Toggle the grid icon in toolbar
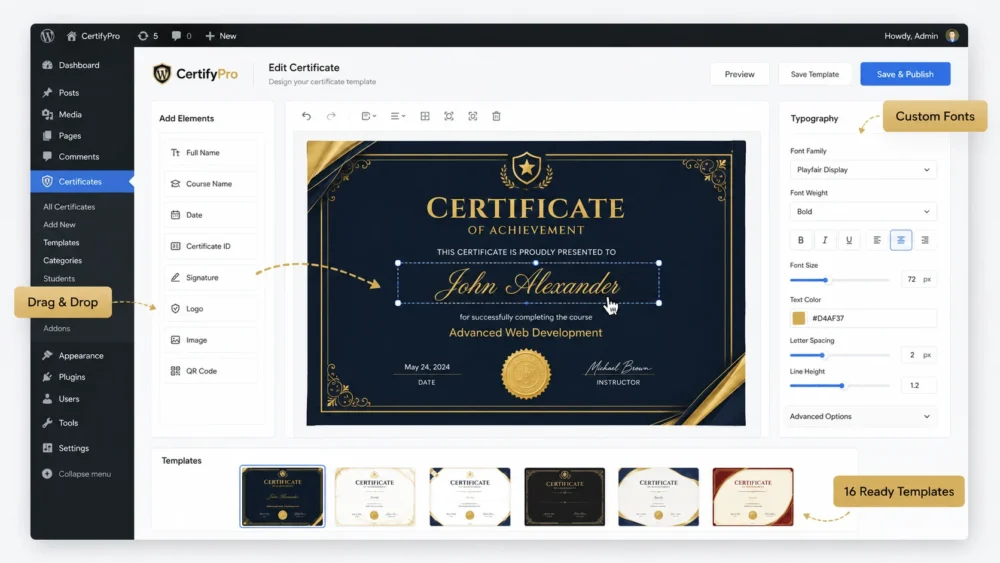 [425, 116]
